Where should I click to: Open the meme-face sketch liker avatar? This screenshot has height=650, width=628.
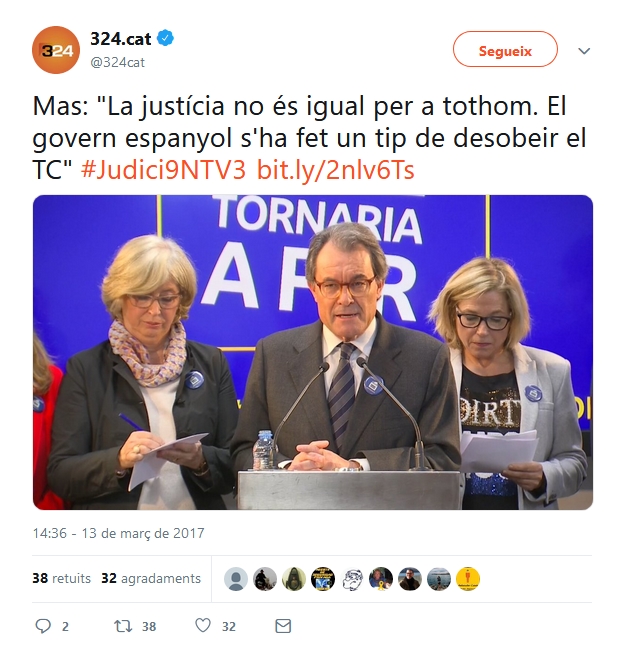(352, 579)
